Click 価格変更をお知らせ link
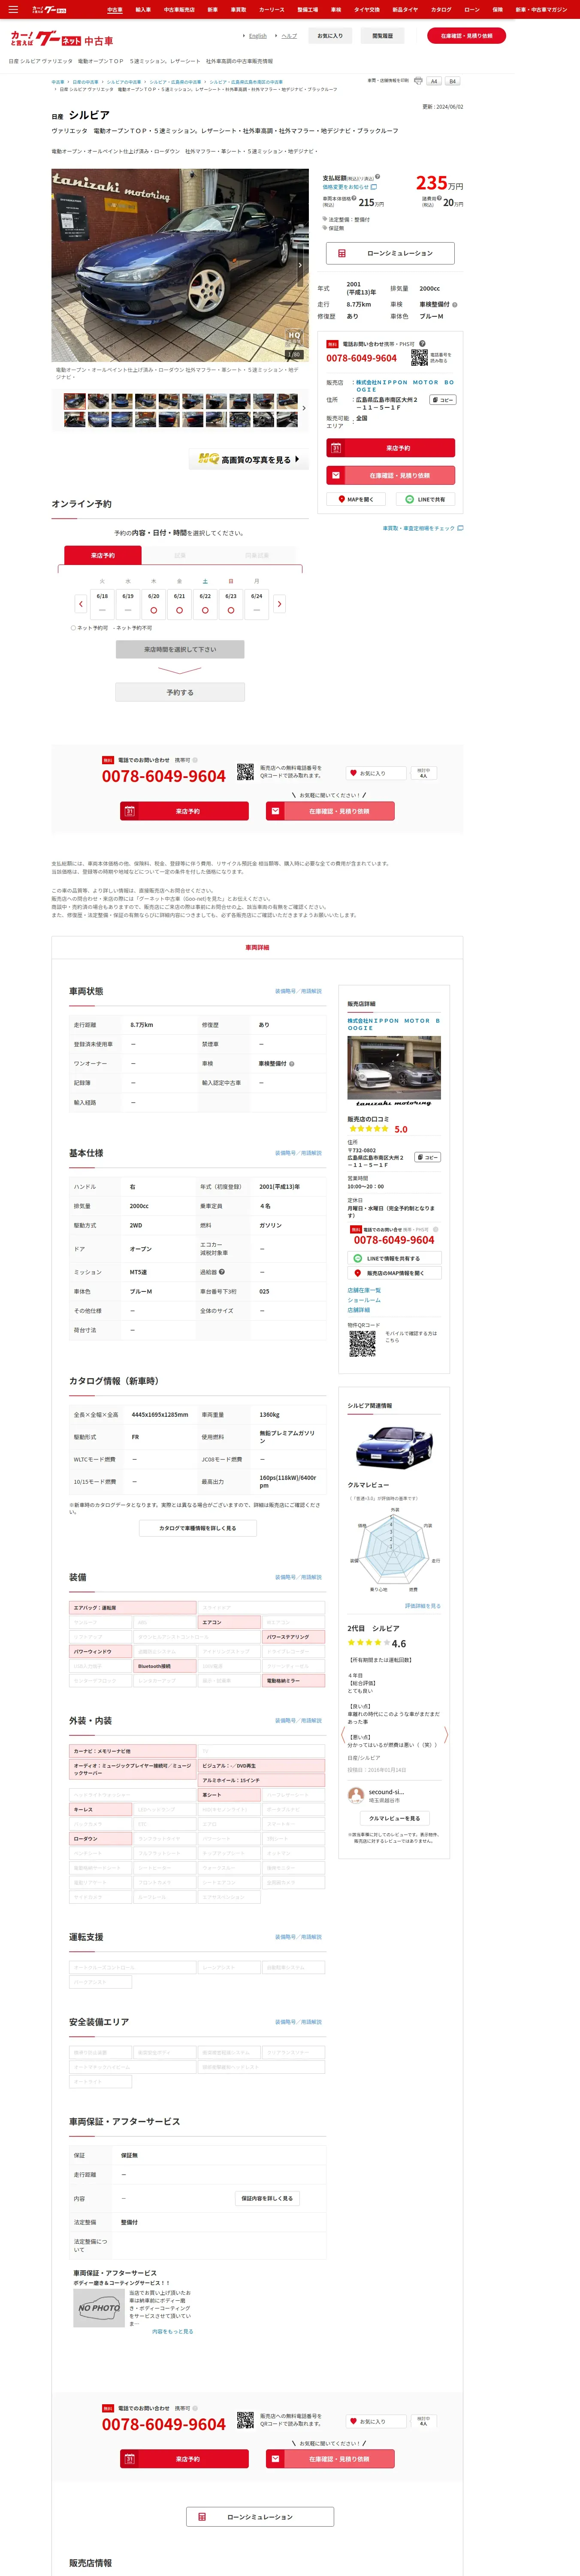The width and height of the screenshot is (580, 2576). (349, 187)
